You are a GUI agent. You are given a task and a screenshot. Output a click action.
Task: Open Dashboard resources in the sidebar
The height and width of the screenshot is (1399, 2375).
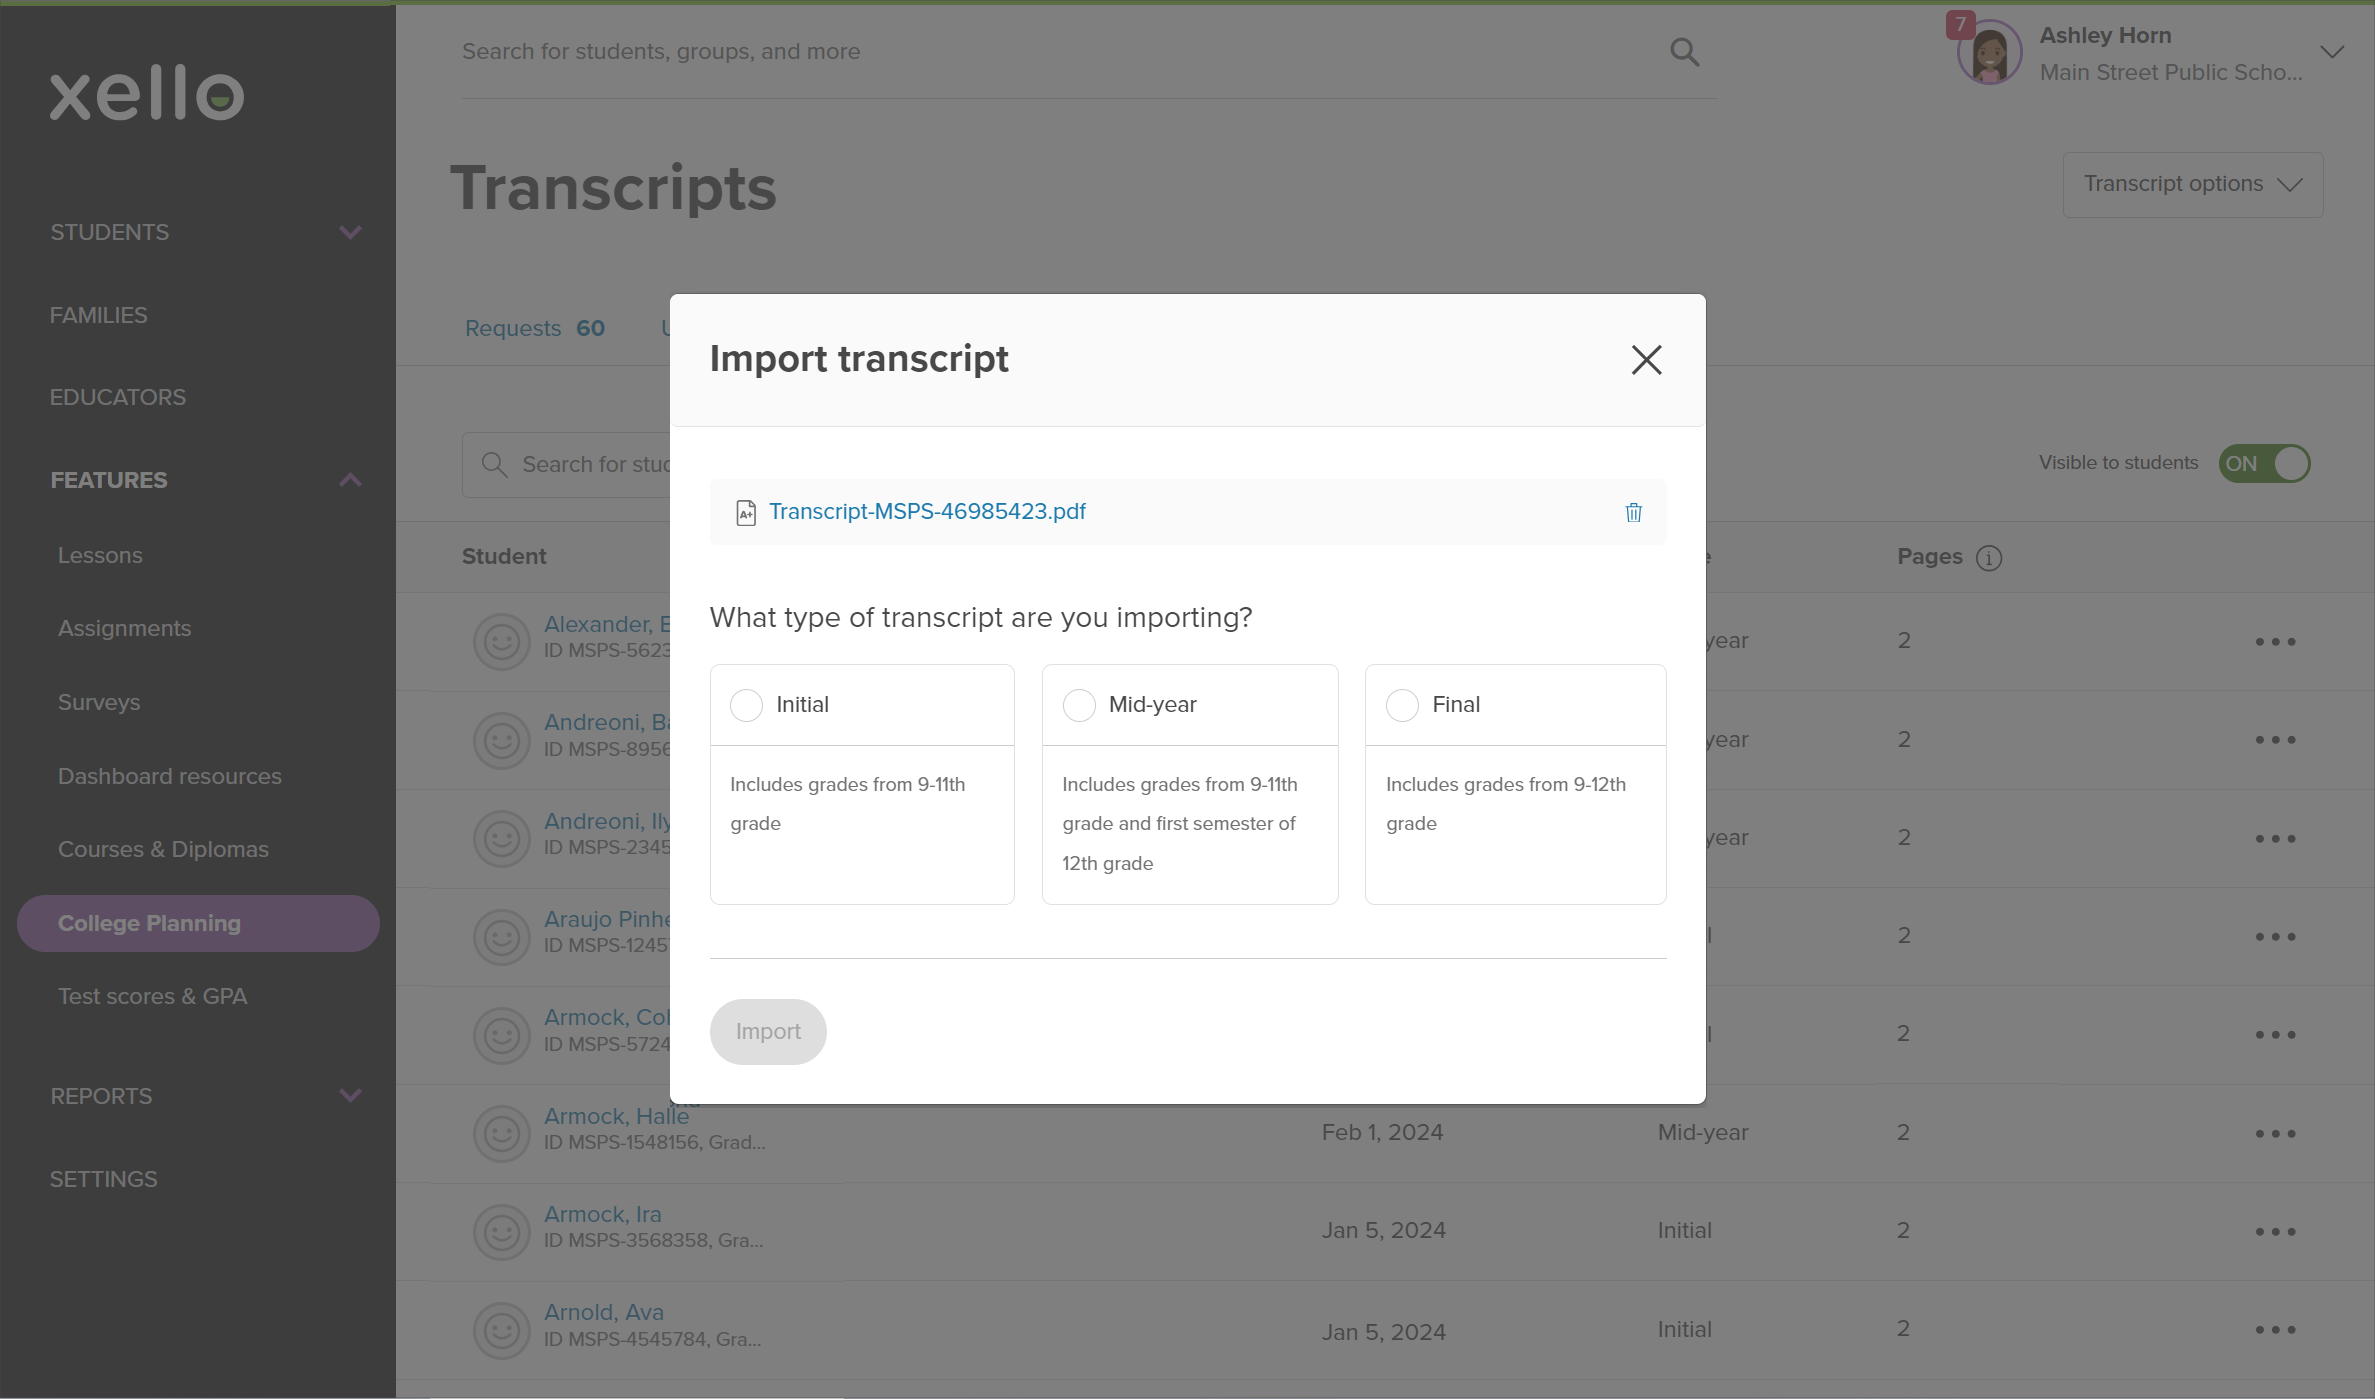coord(170,776)
